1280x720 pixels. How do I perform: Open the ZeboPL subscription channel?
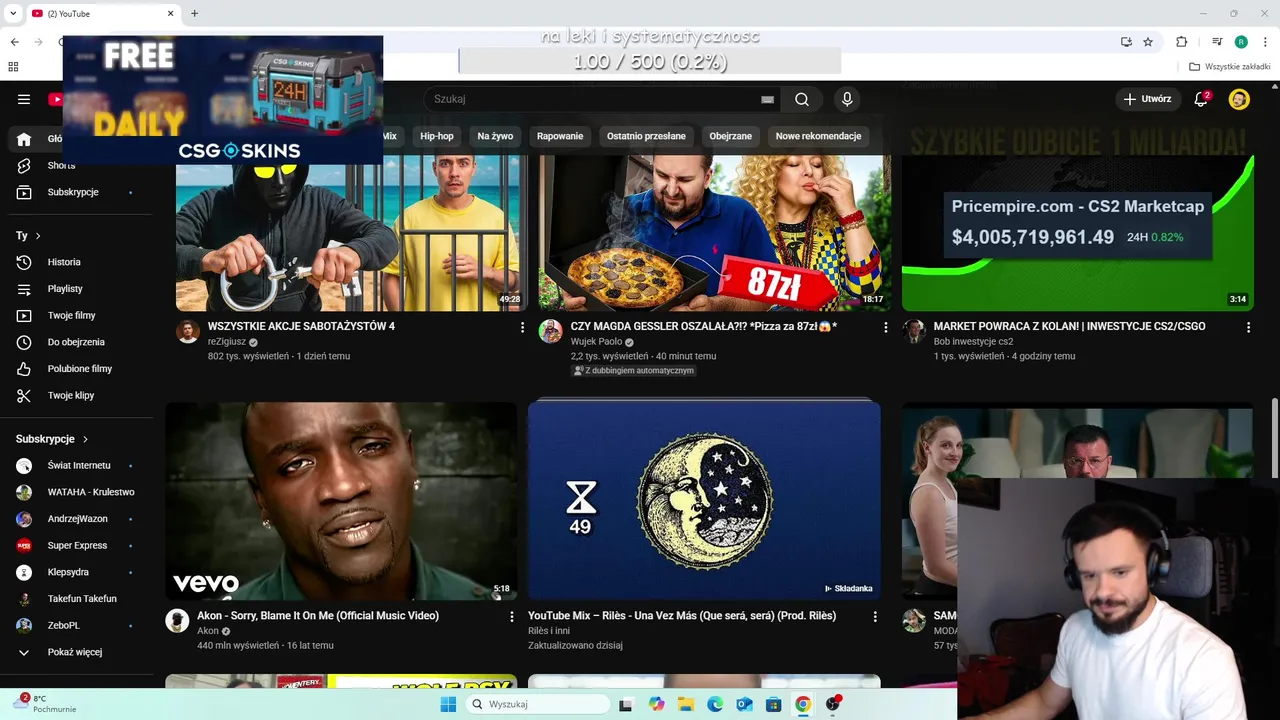point(64,625)
